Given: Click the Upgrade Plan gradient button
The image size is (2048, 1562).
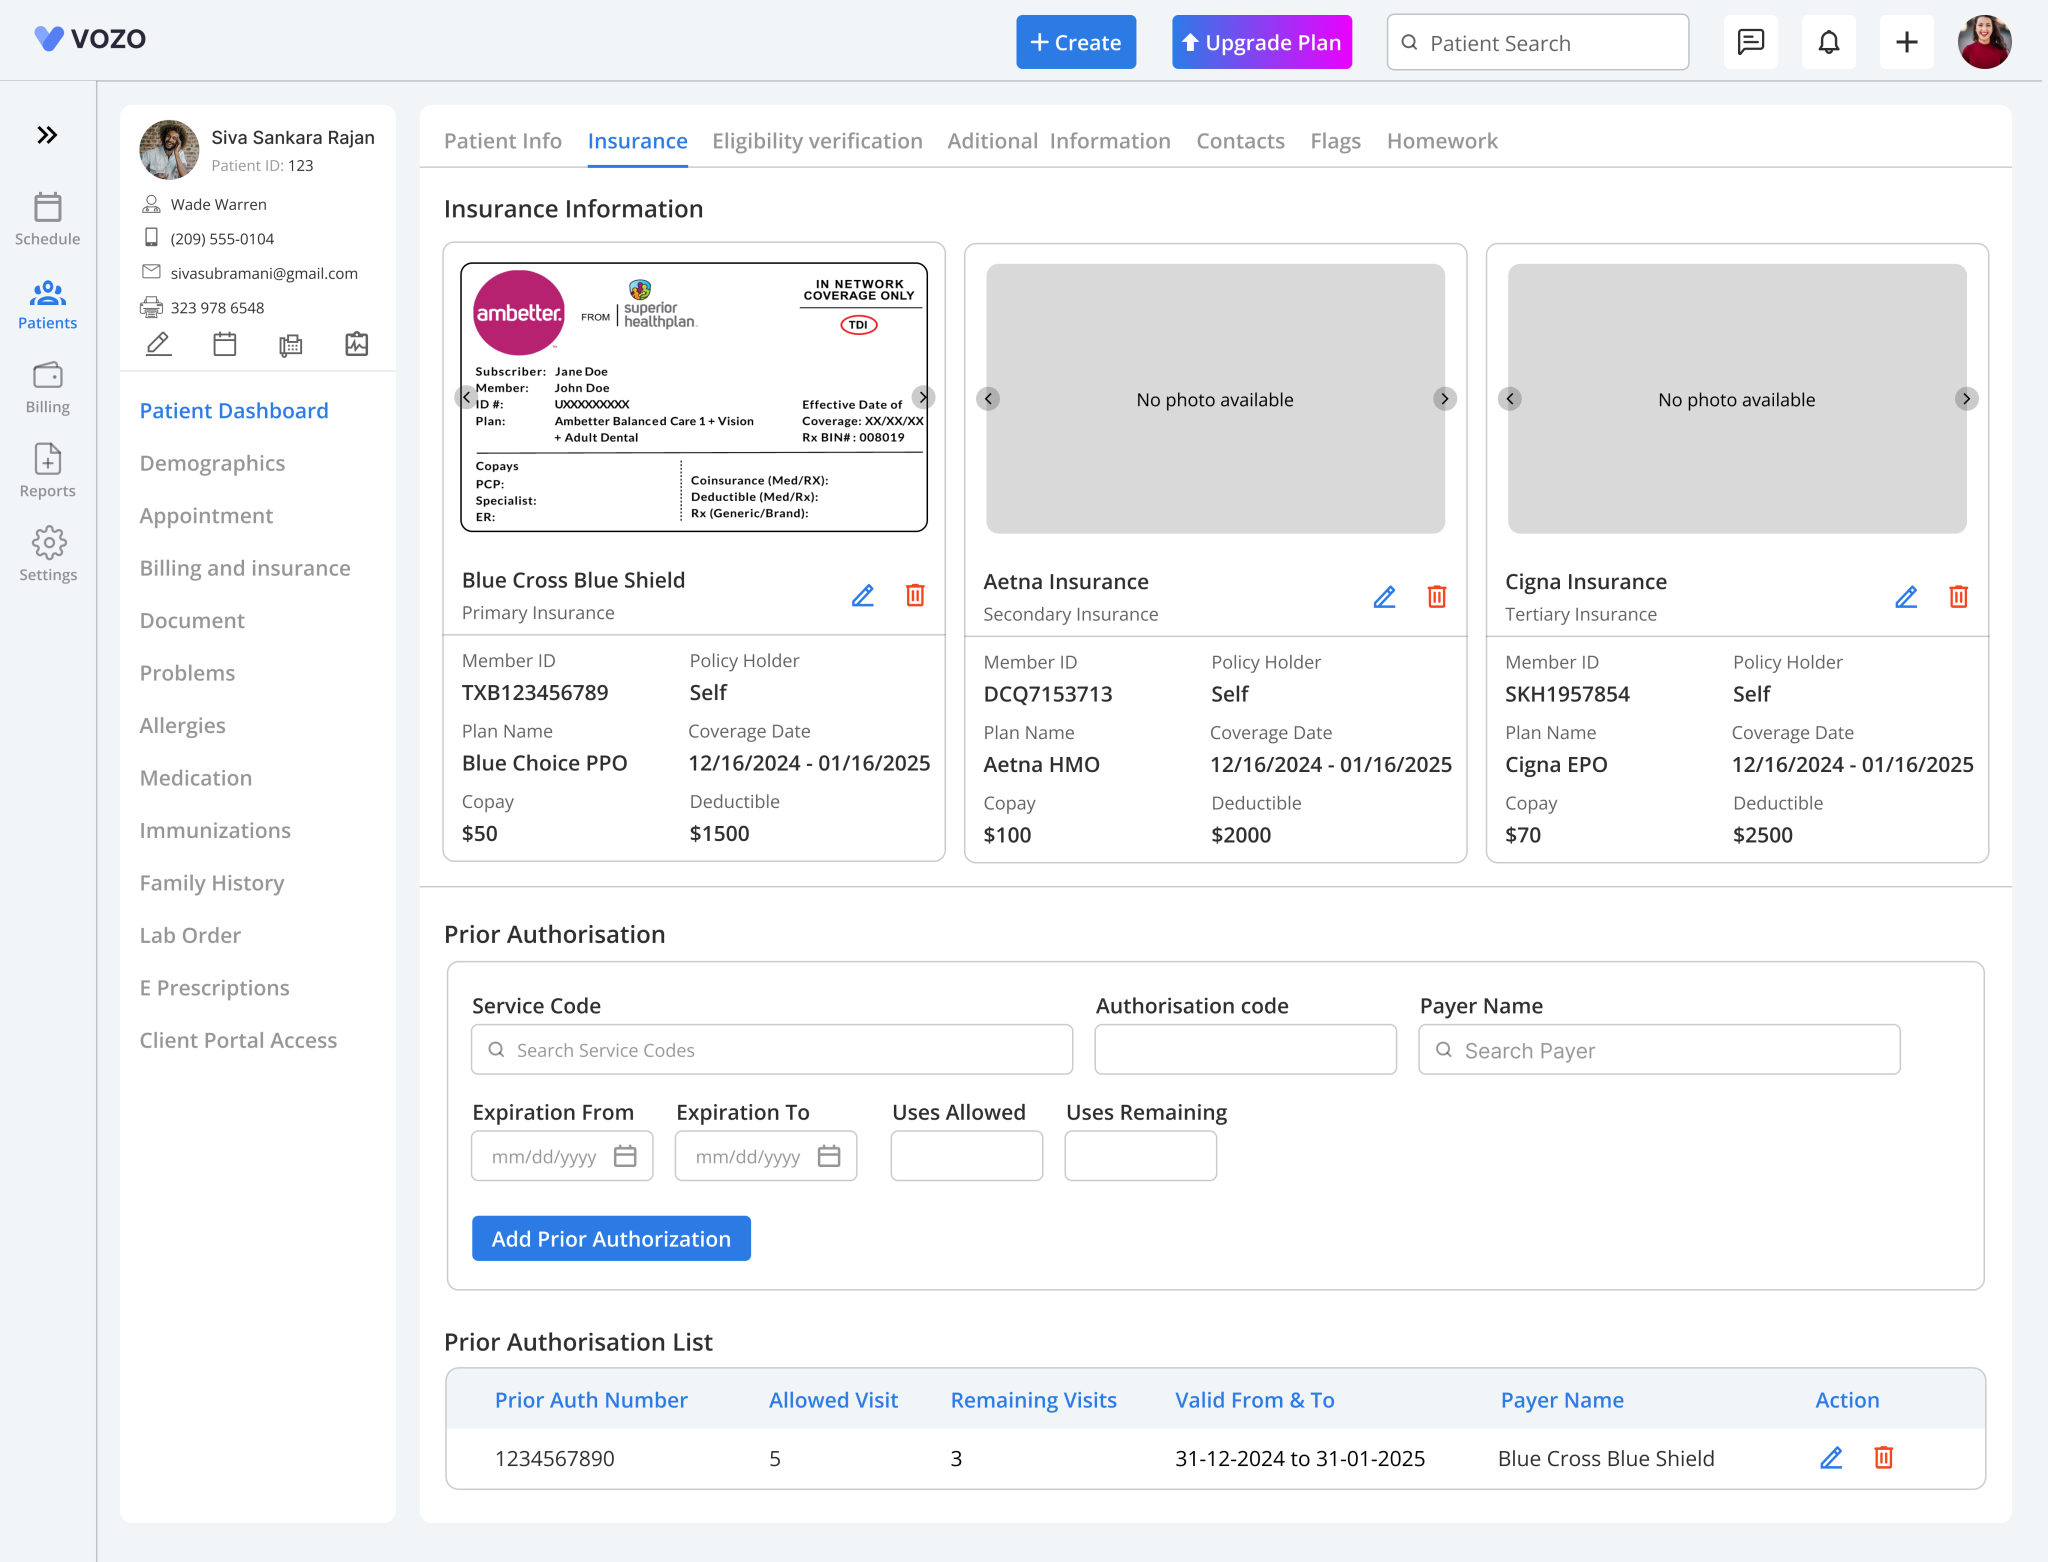Looking at the screenshot, I should (x=1261, y=42).
